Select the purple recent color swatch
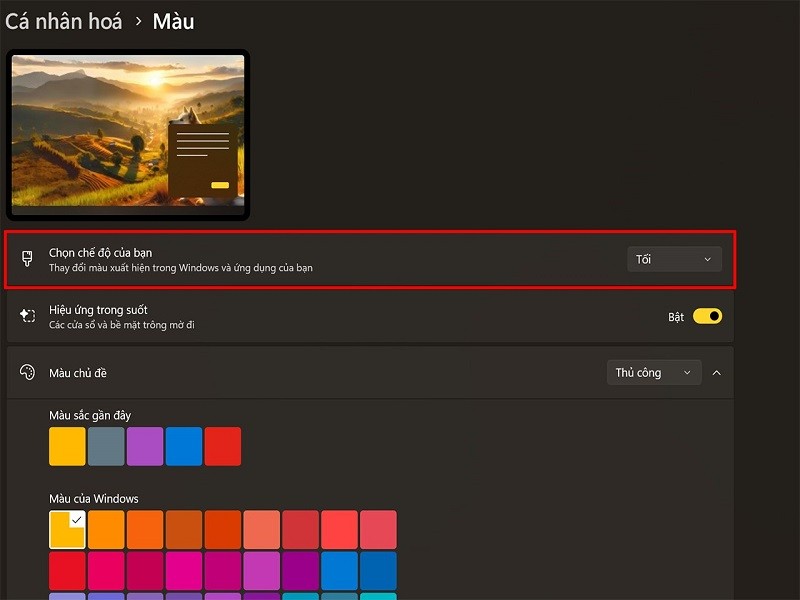Screen dimensions: 800x600 (x=144, y=446)
